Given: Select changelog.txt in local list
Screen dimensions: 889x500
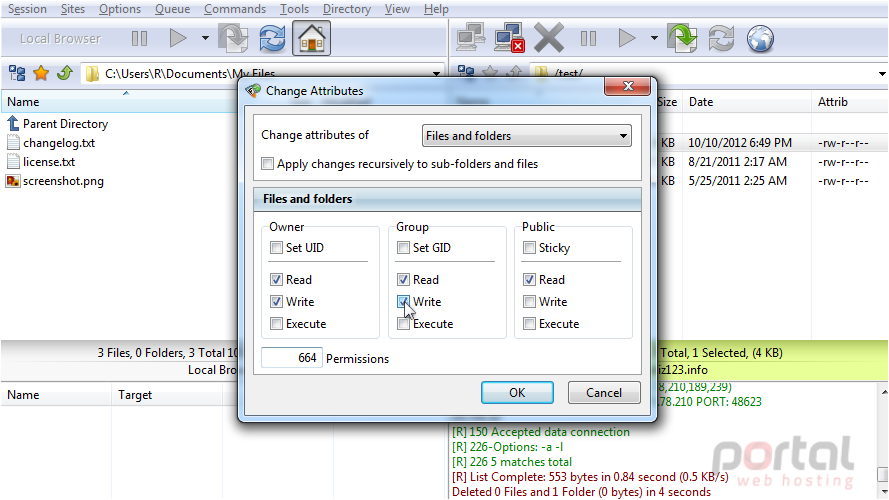Looking at the screenshot, I should (59, 143).
